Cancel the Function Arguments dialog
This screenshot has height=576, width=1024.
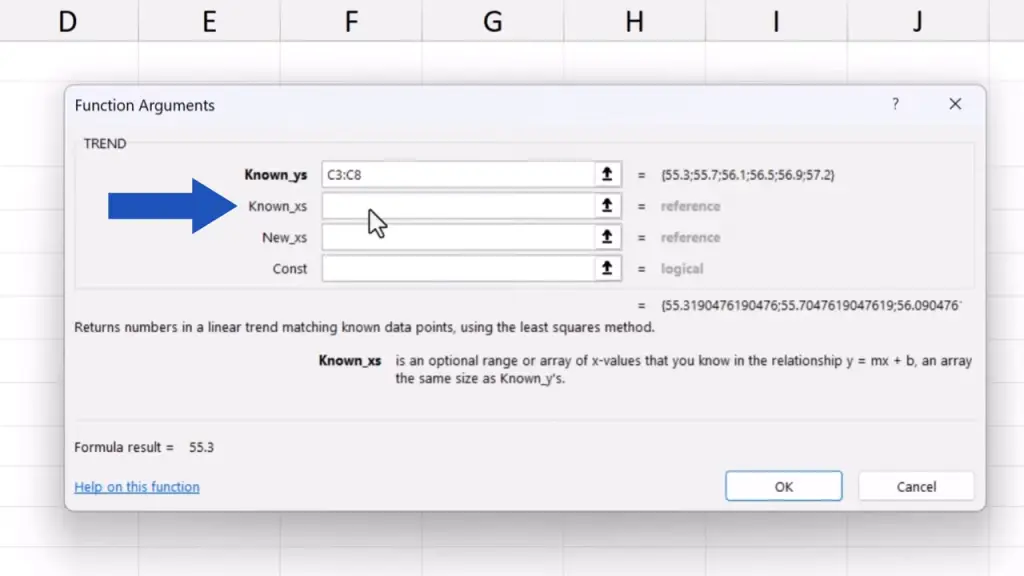[x=915, y=487]
